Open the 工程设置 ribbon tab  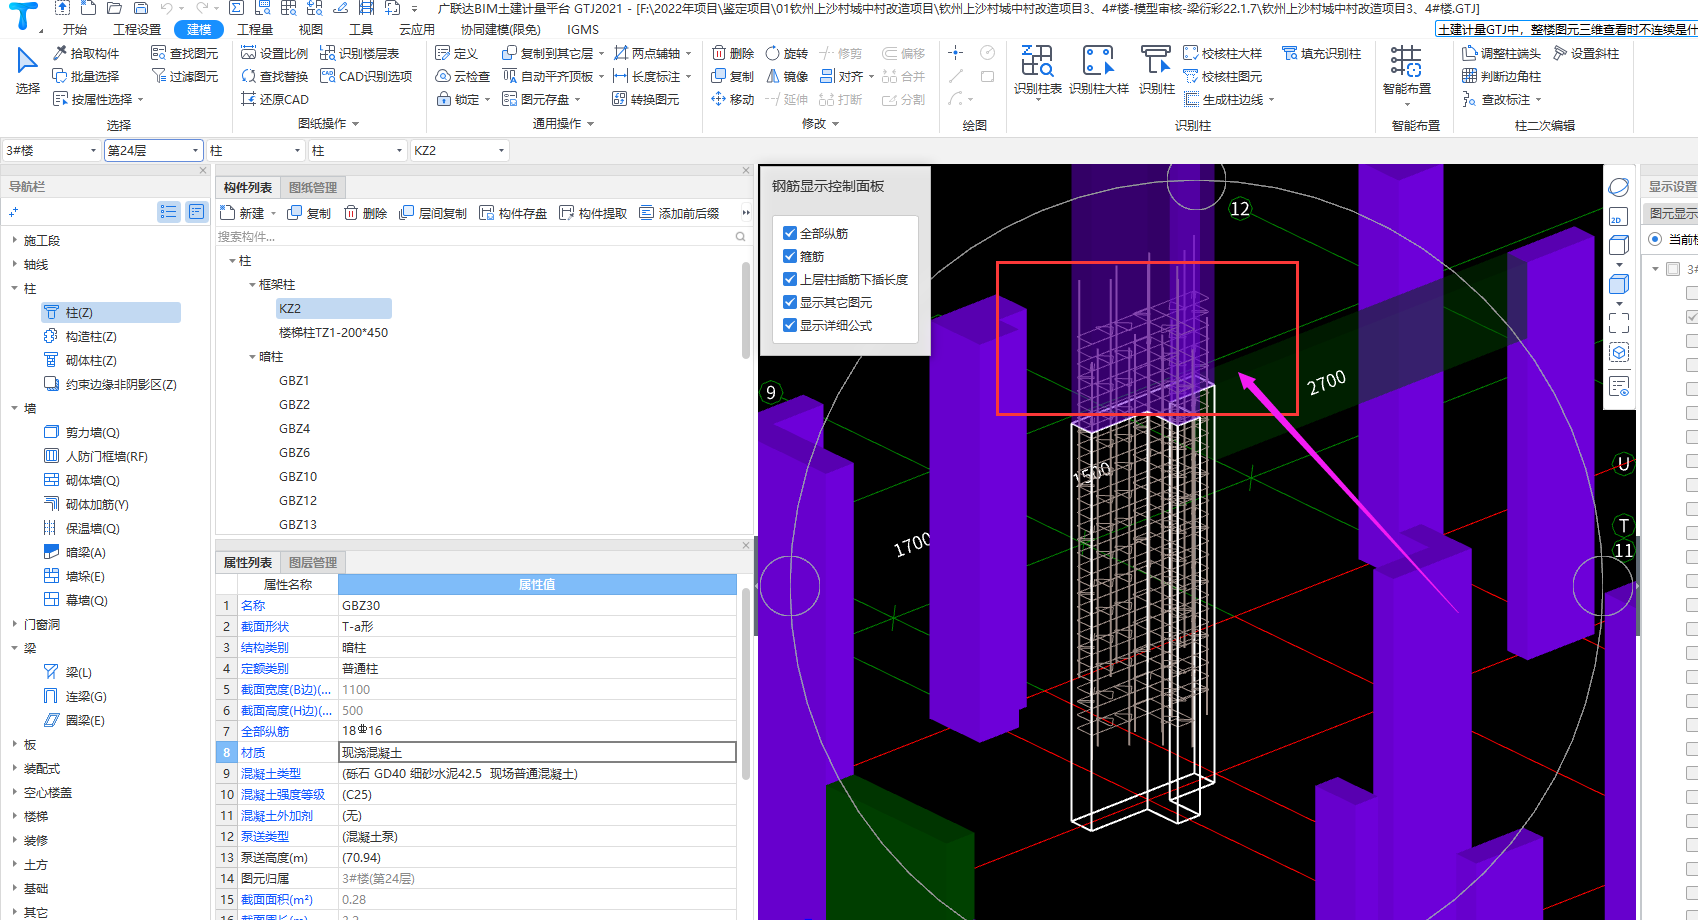[x=137, y=29]
